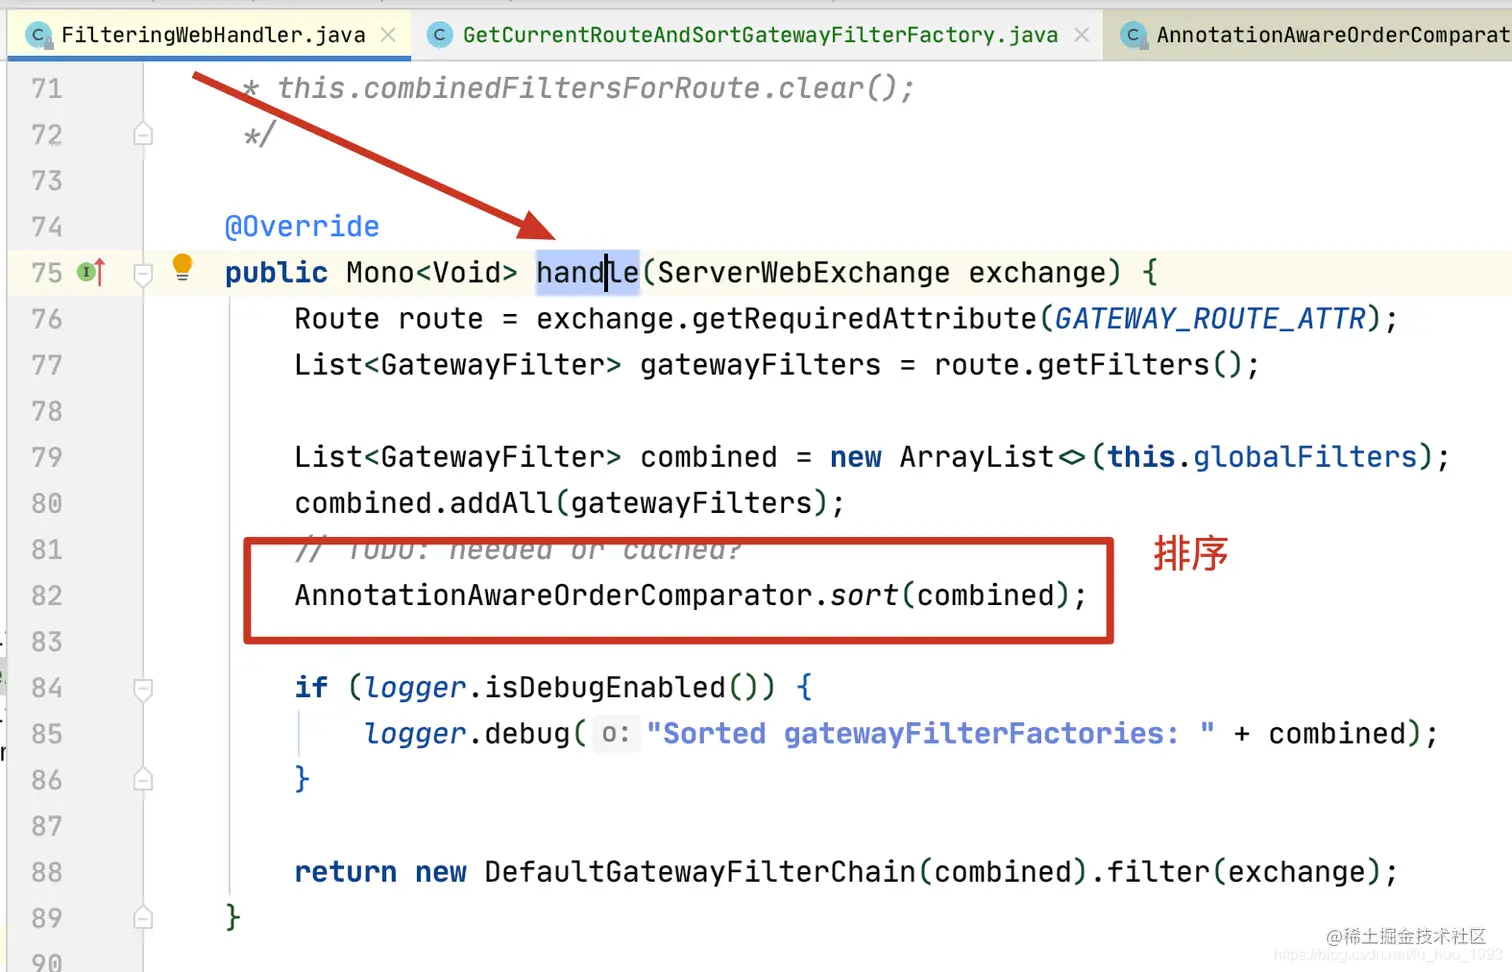Open the GetCurrentRouteAndSortGatewayFilterFactory.java tab

pos(759,35)
